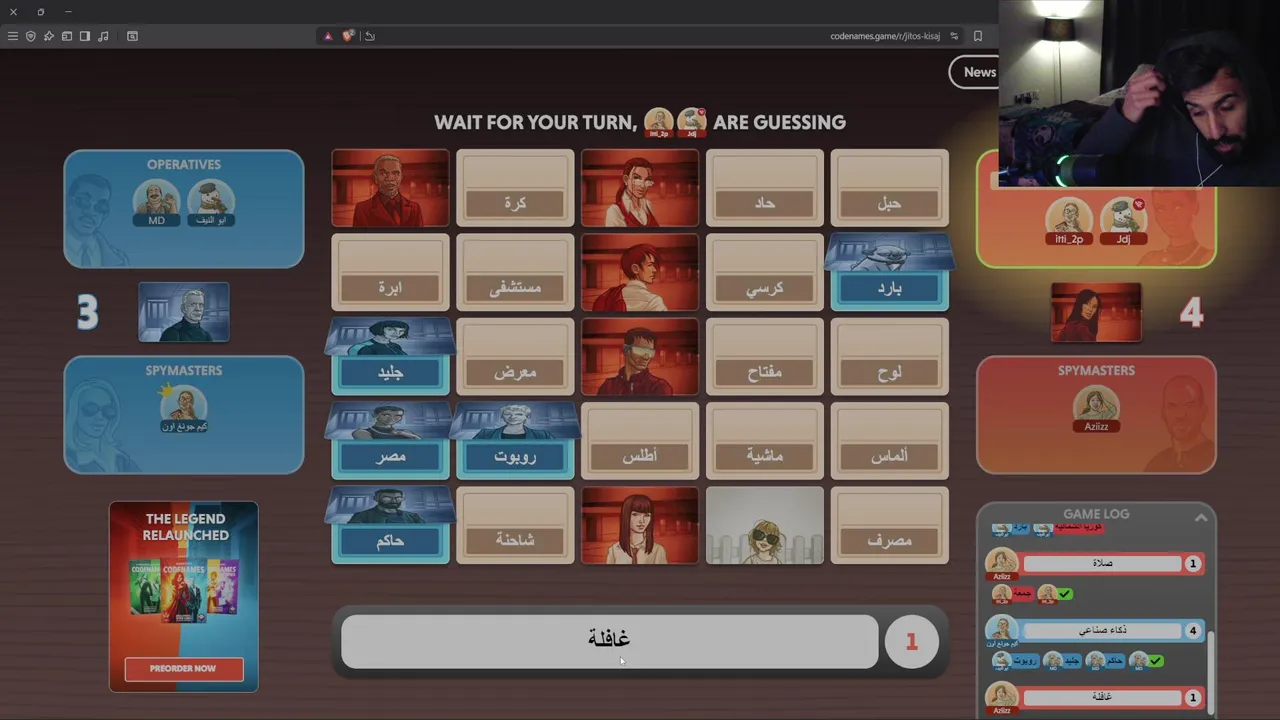
Task: Click red agent card in bottom row
Action: pyautogui.click(x=640, y=526)
